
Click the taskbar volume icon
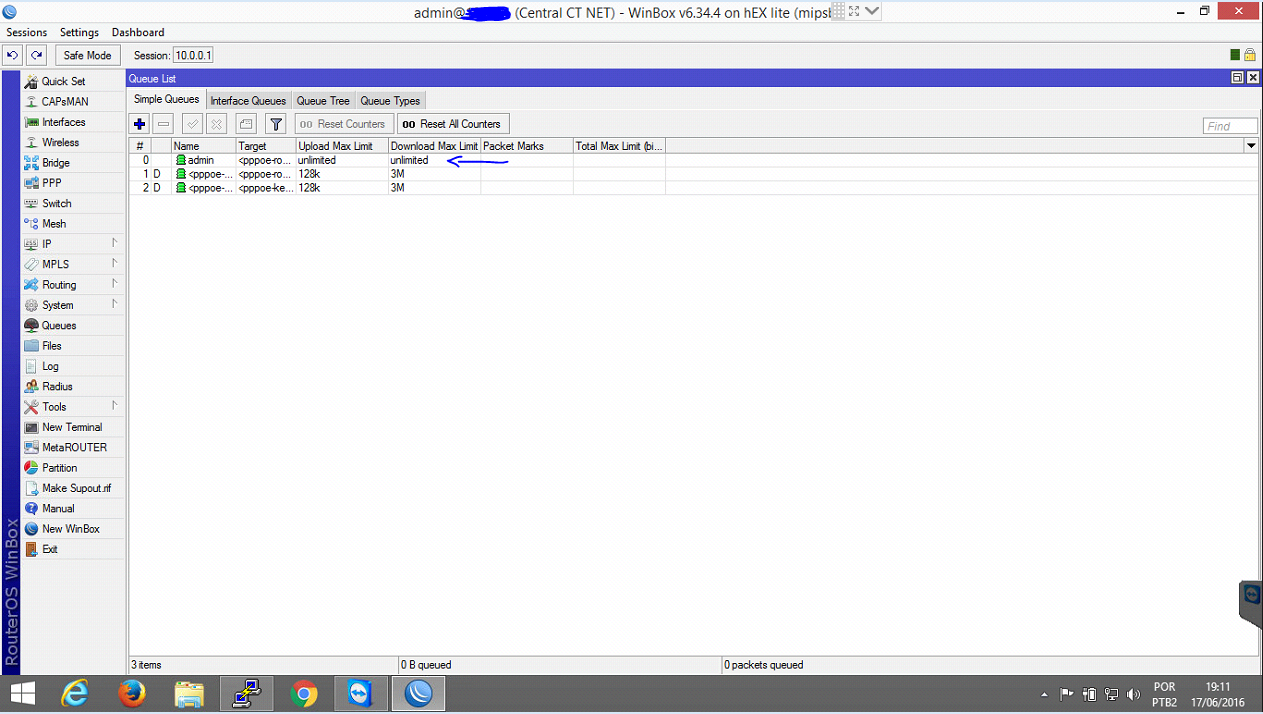[1133, 694]
